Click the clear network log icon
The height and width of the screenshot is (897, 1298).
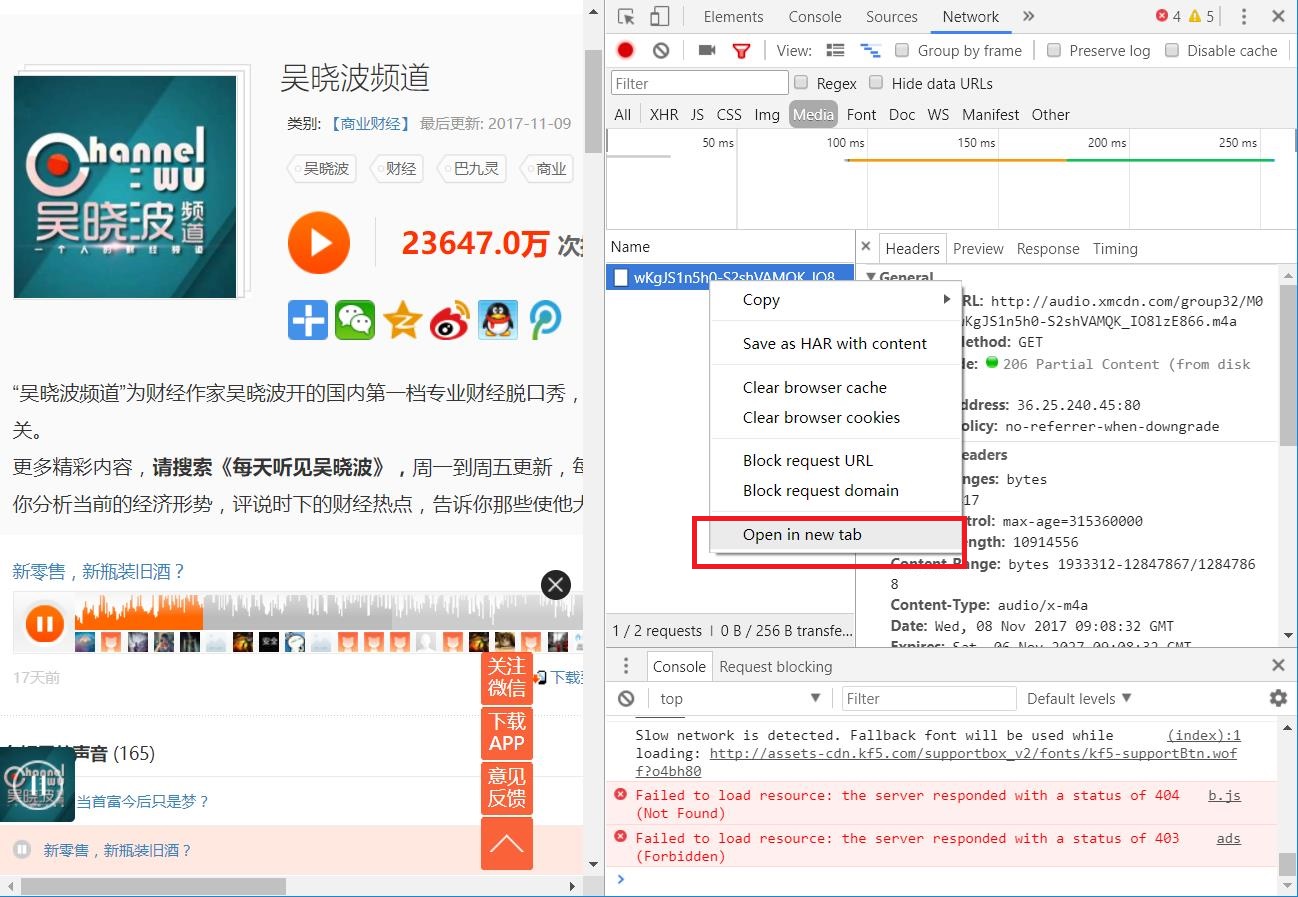(x=661, y=50)
